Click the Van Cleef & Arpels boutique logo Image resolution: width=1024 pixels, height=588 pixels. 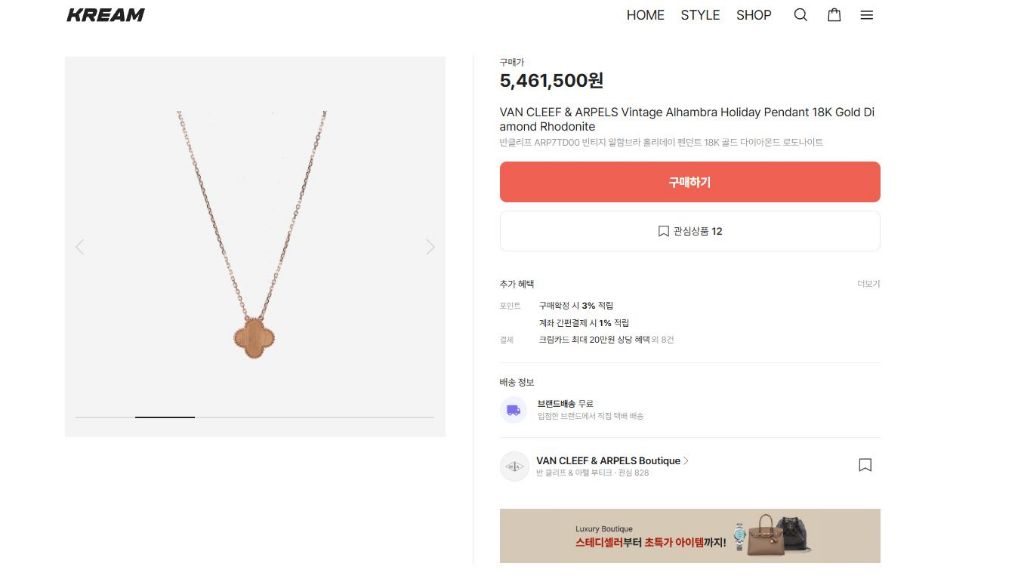tap(514, 466)
